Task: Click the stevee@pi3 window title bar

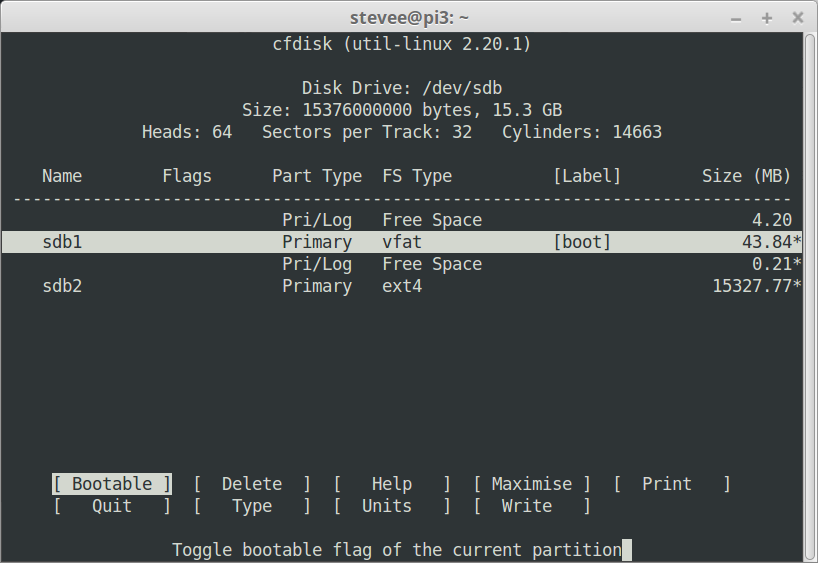Action: coord(409,17)
